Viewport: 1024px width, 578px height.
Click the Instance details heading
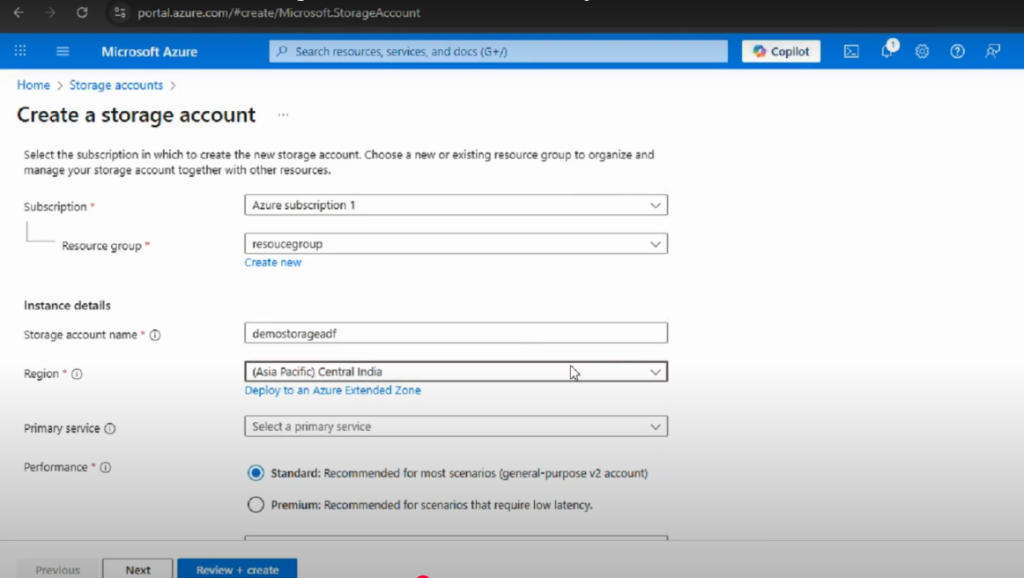tap(67, 306)
